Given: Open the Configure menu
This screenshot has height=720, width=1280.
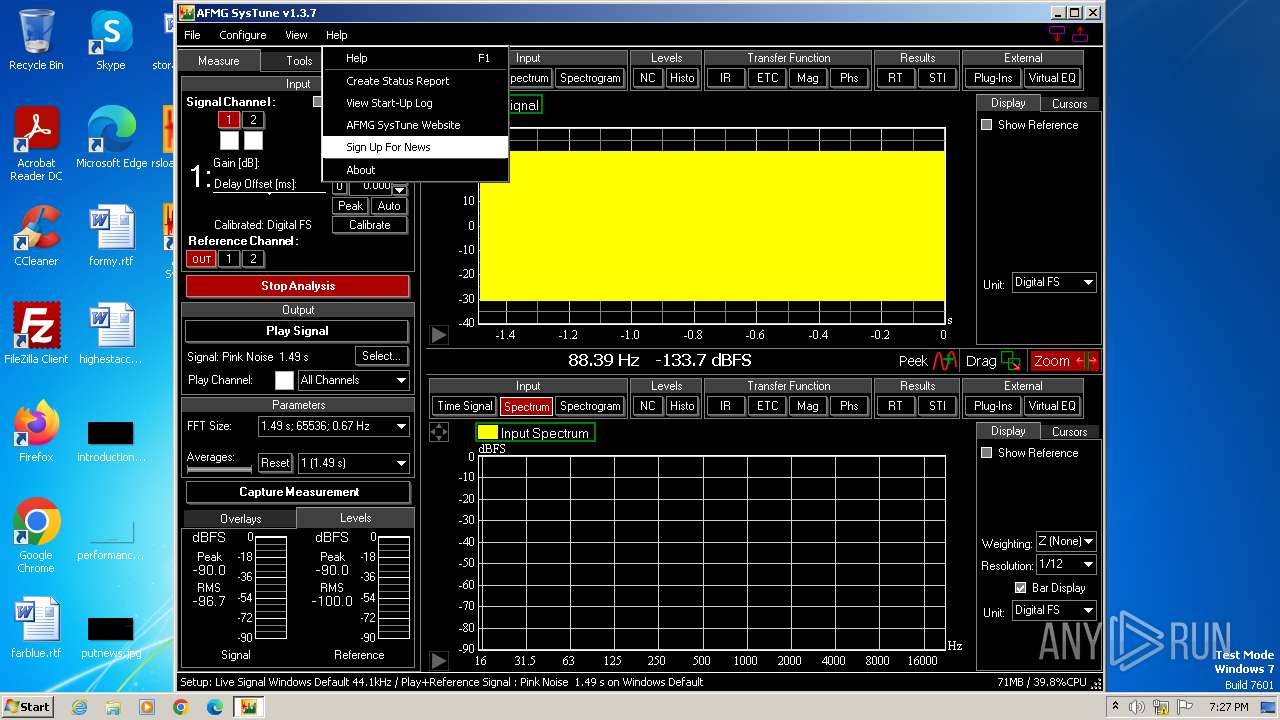Looking at the screenshot, I should click(x=243, y=35).
